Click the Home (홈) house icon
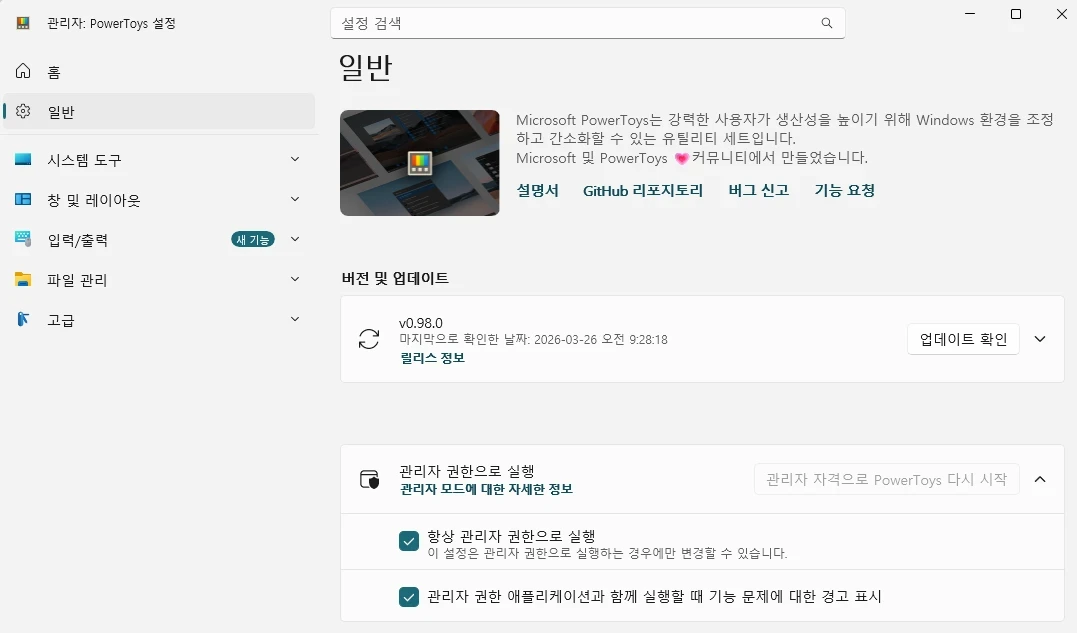This screenshot has height=633, width=1077. 23,72
